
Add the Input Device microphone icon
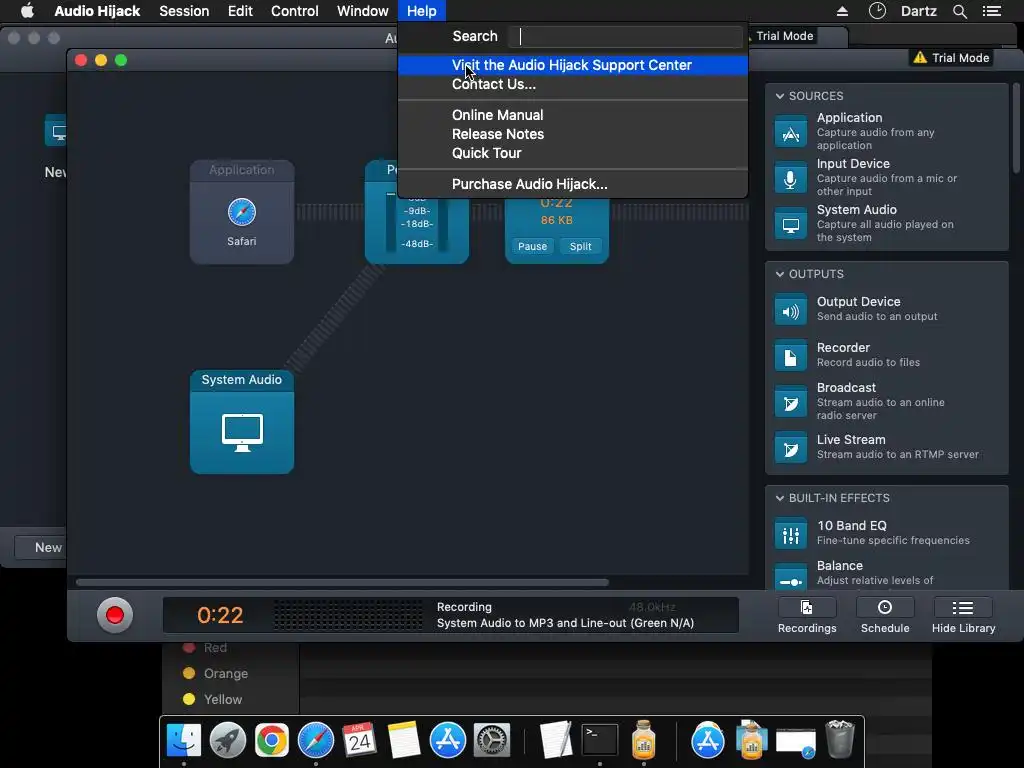coord(790,178)
